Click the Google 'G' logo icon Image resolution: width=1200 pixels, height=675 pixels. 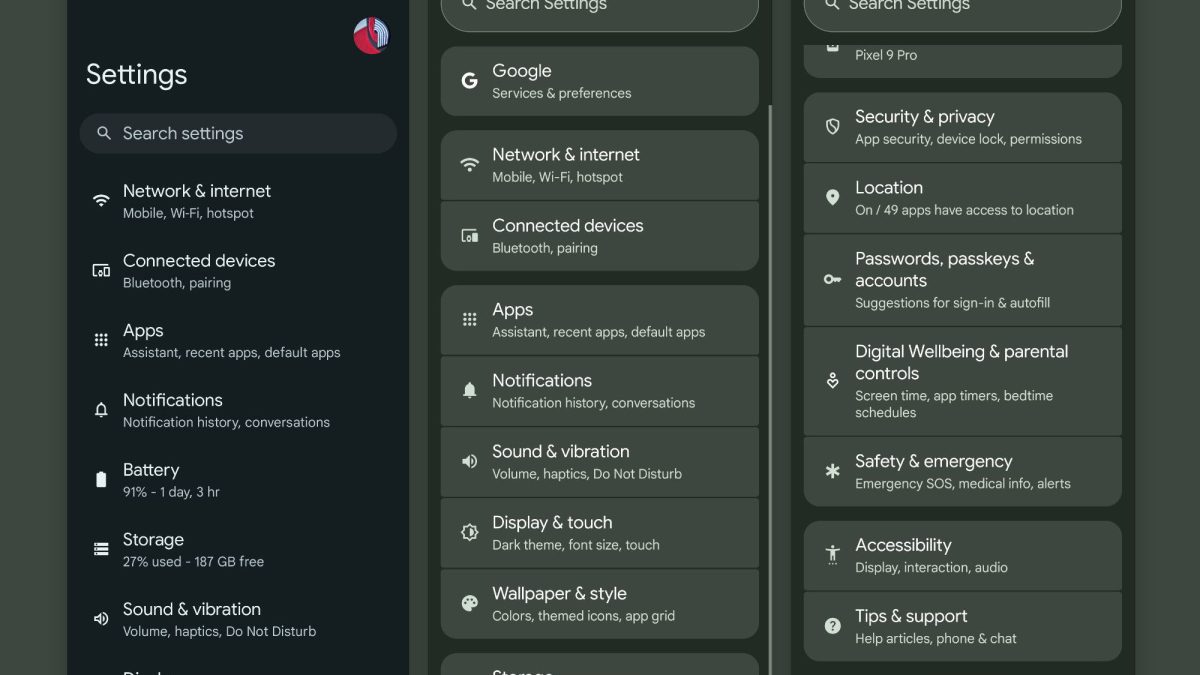point(469,81)
